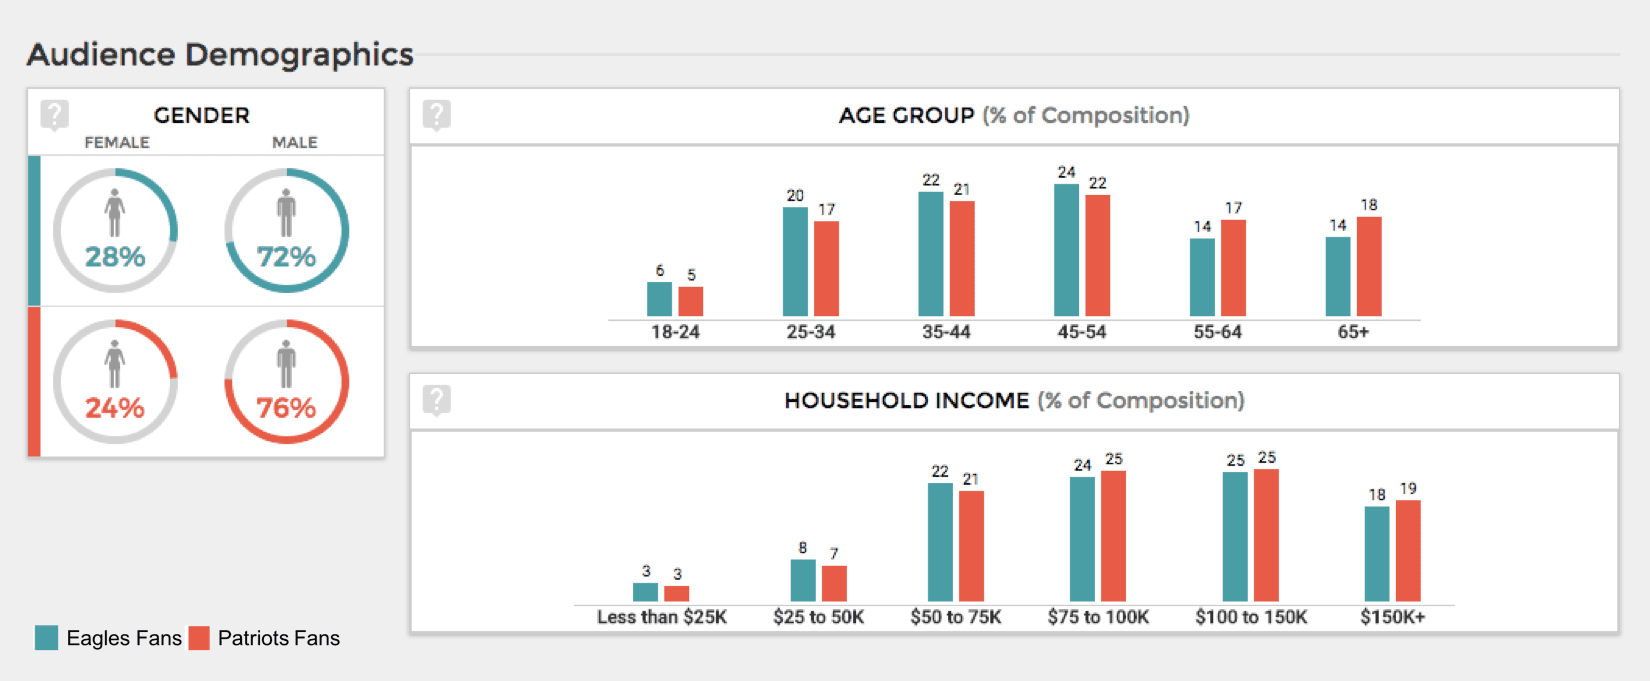Click the Audience Demographics heading

tap(220, 54)
